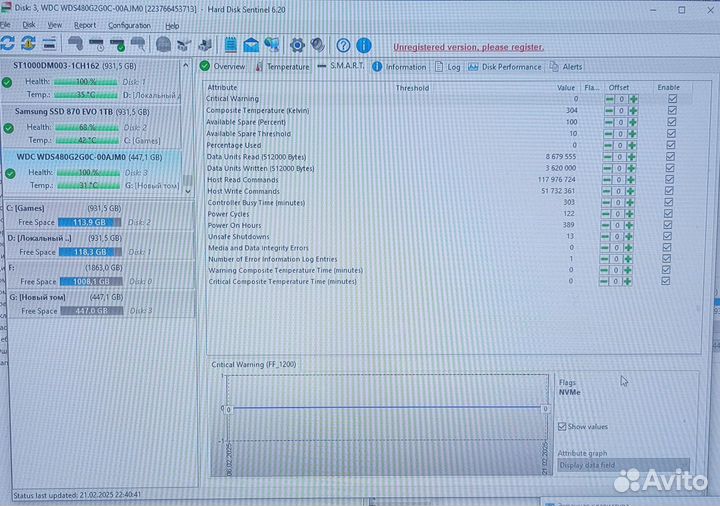This screenshot has height=506, width=720.
Task: Click the minus offset for Composite Temperature row
Action: [x=609, y=111]
